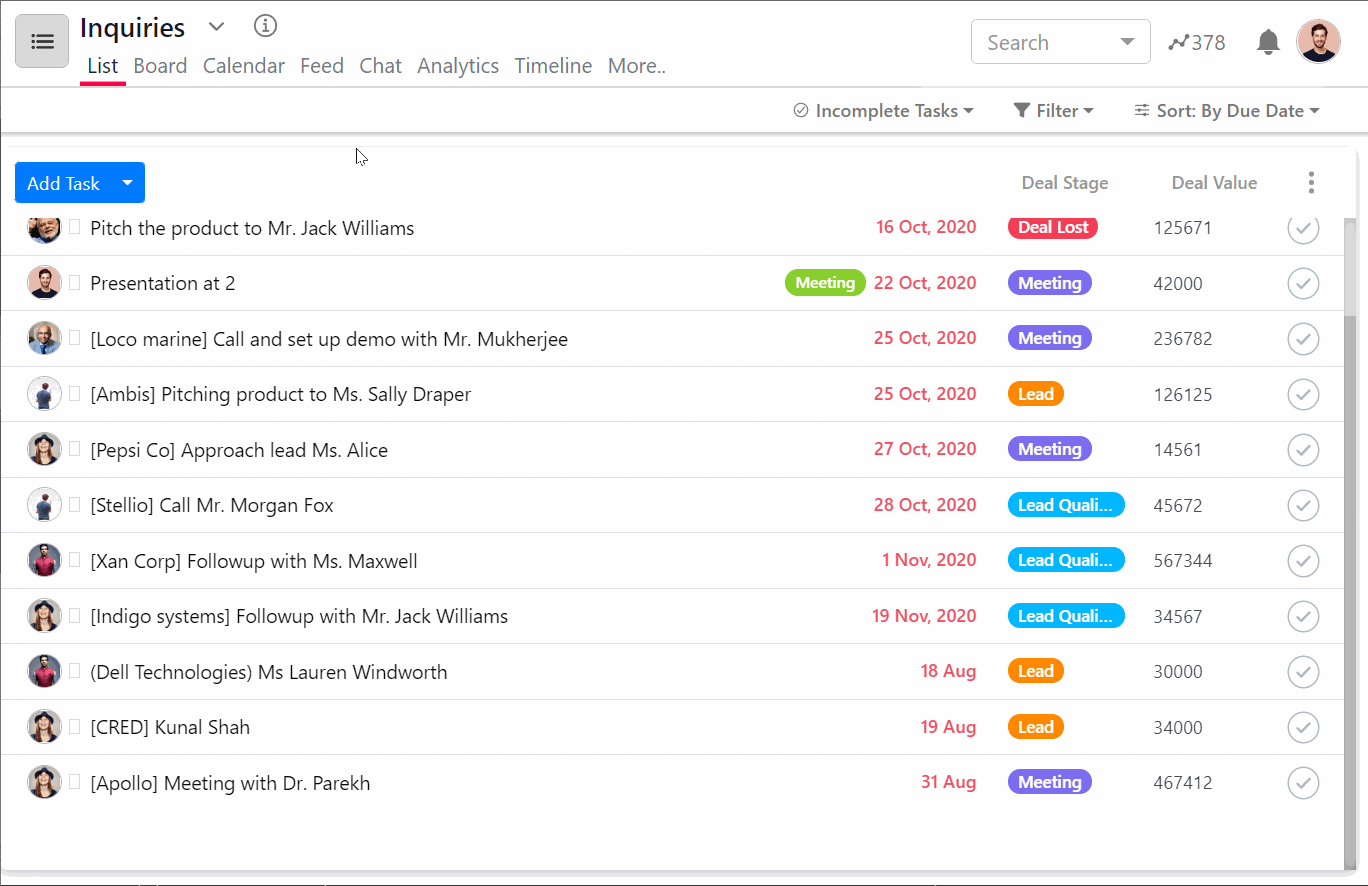Click the info icon beside Inquiries title
The width and height of the screenshot is (1368, 886).
click(265, 26)
